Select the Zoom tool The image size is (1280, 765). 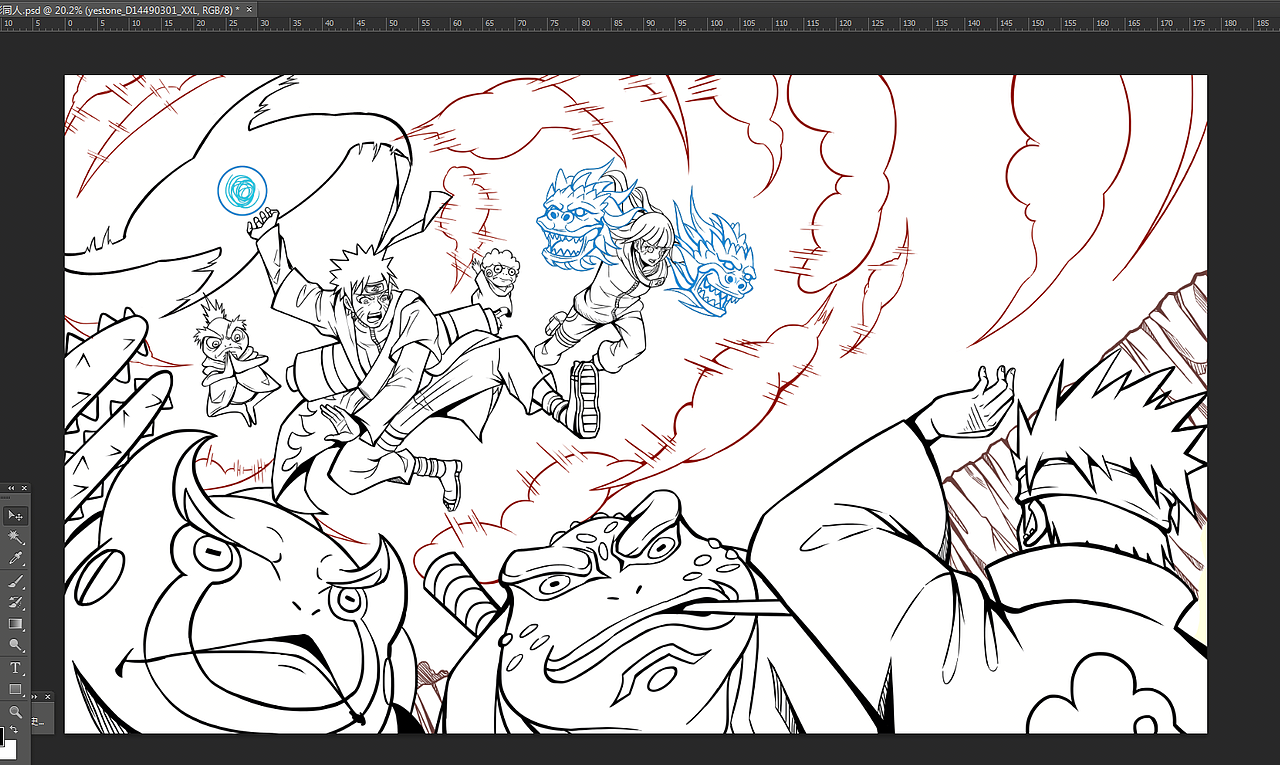15,712
